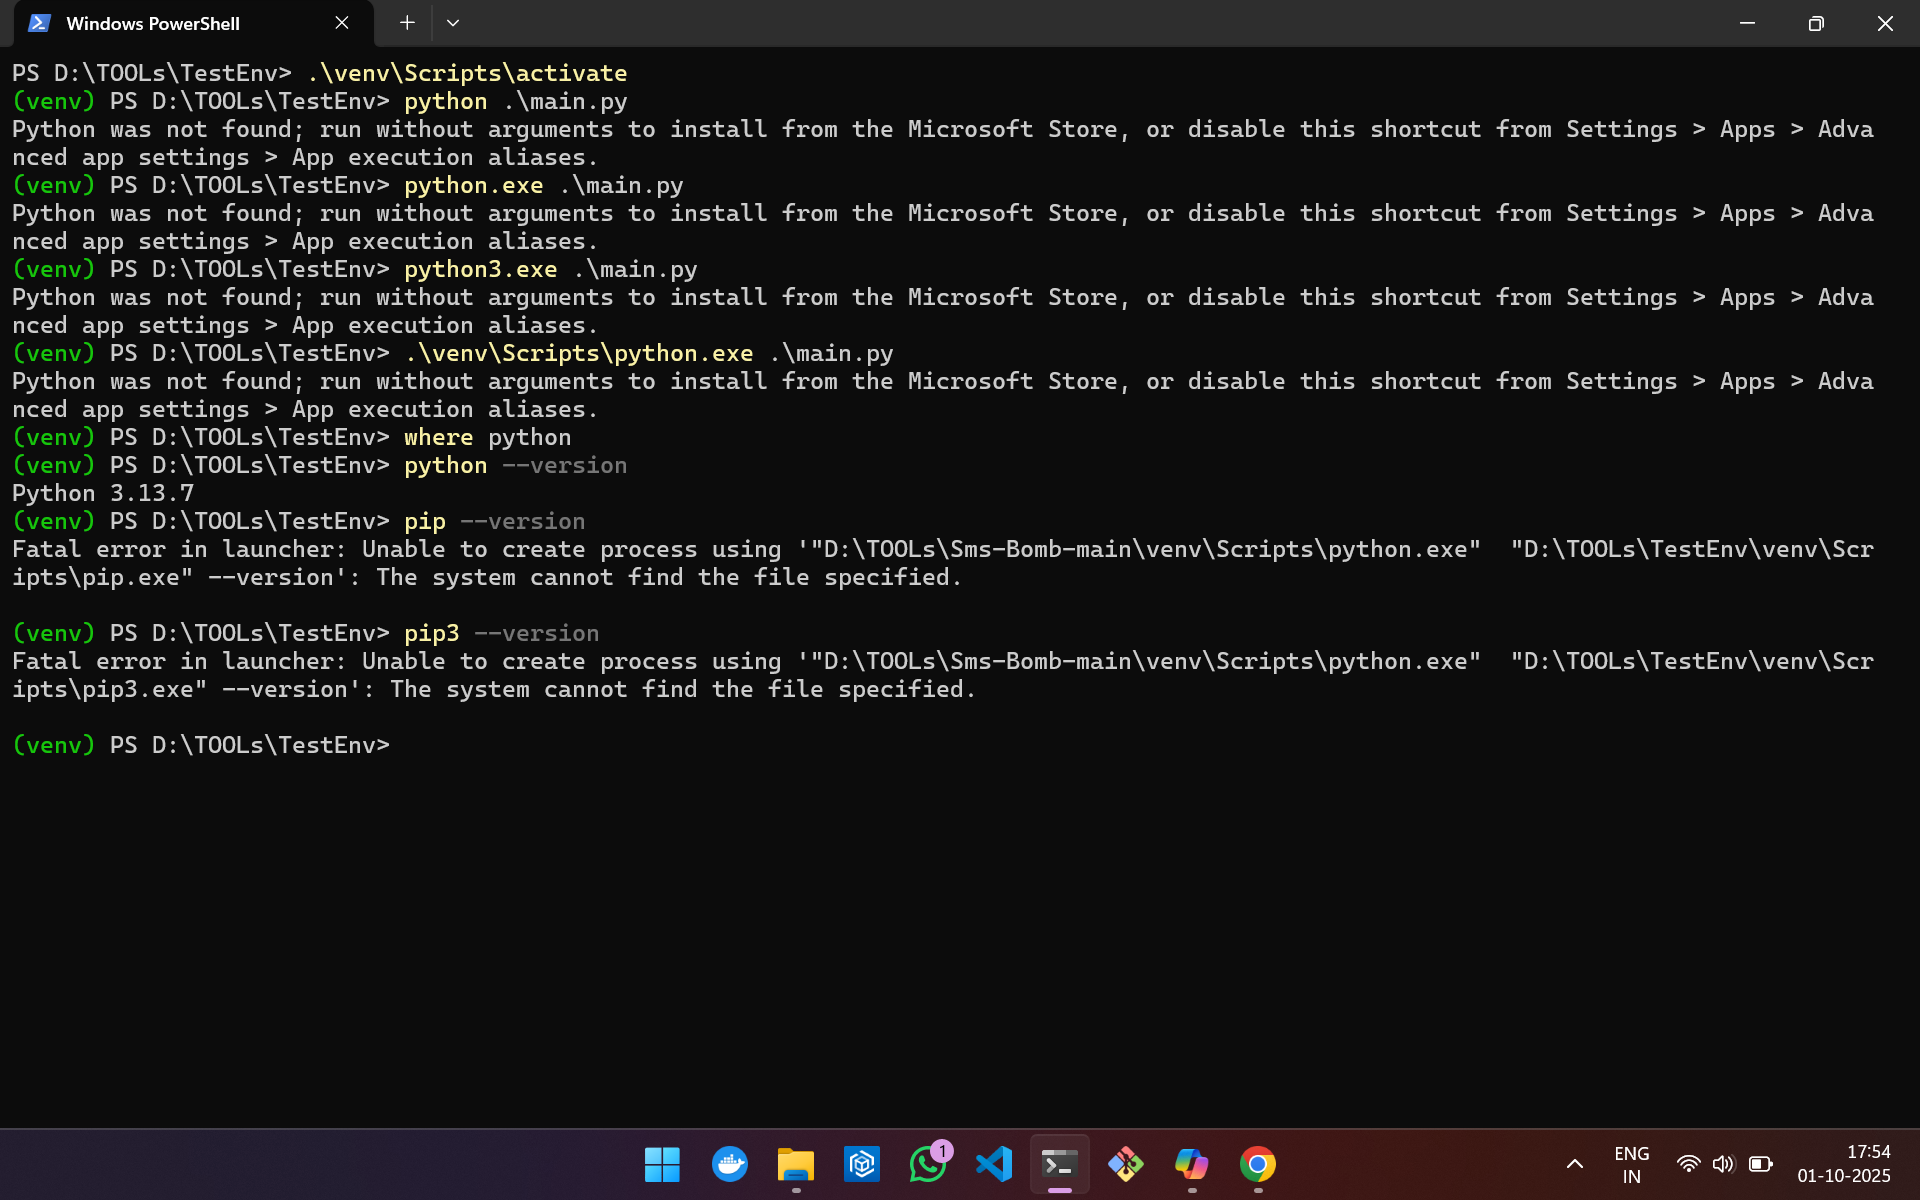Open Git Extensions from the taskbar
The image size is (1920, 1200).
pos(1125,1165)
